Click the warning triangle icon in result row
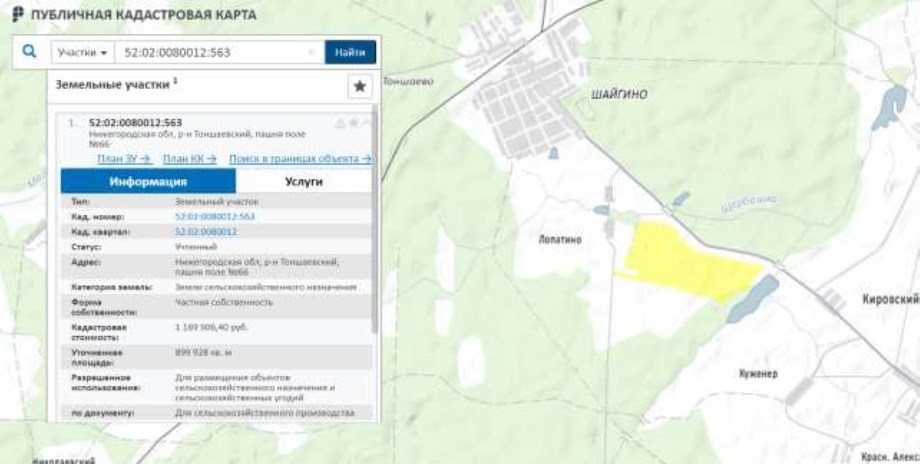Screen dimensions: 922x464 [340, 123]
